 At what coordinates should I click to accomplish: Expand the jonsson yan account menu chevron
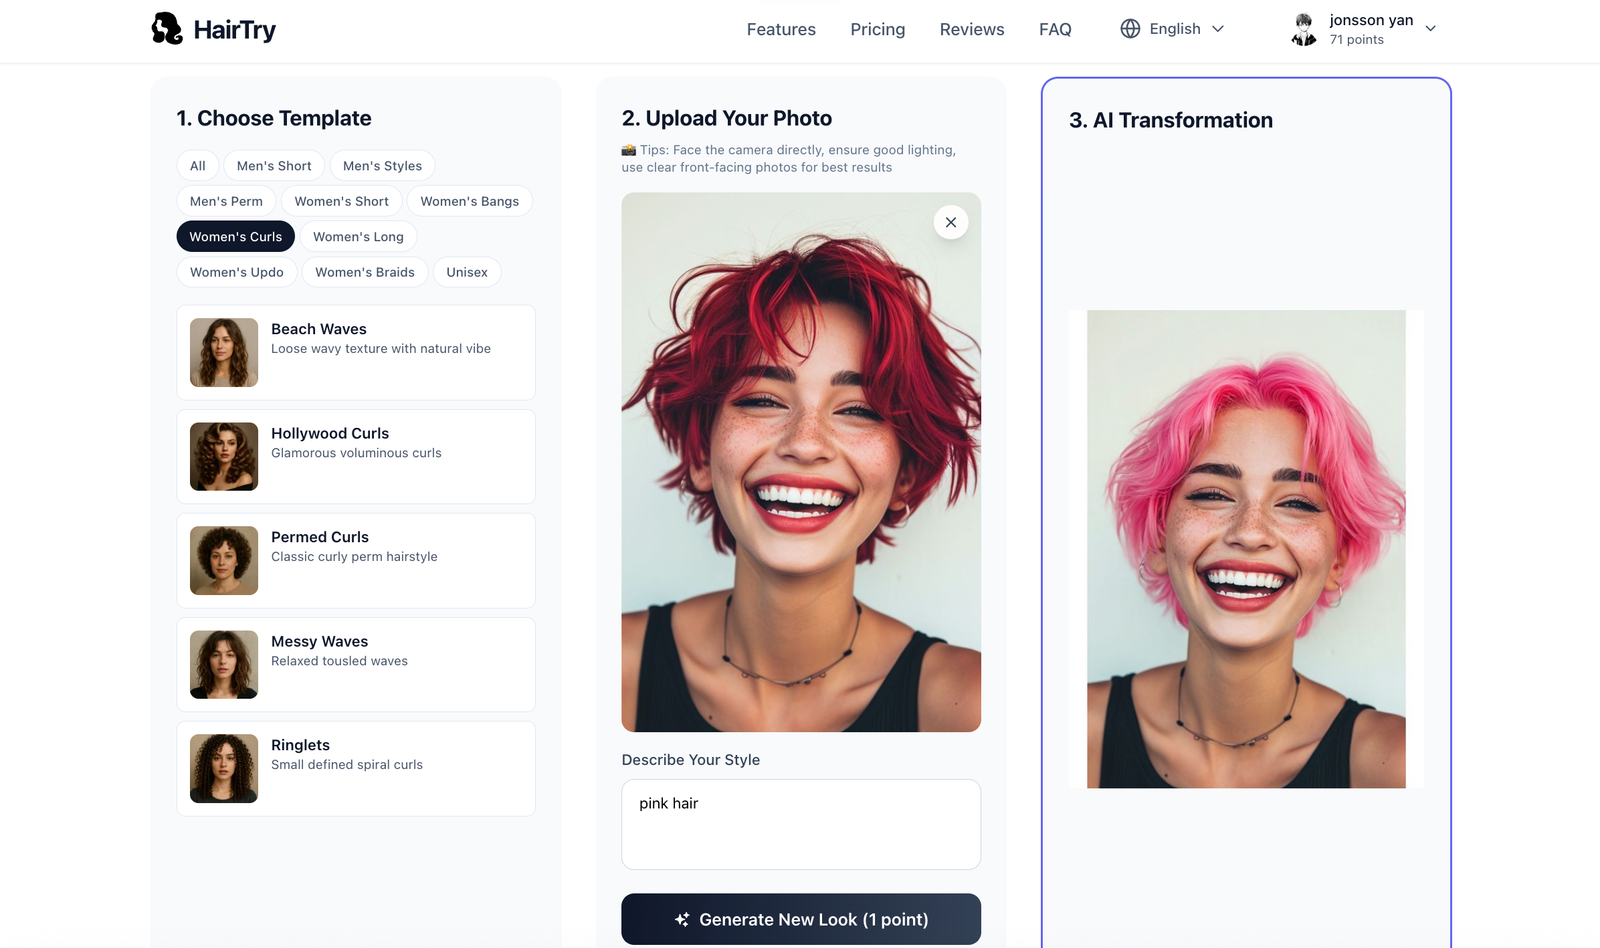(x=1431, y=29)
